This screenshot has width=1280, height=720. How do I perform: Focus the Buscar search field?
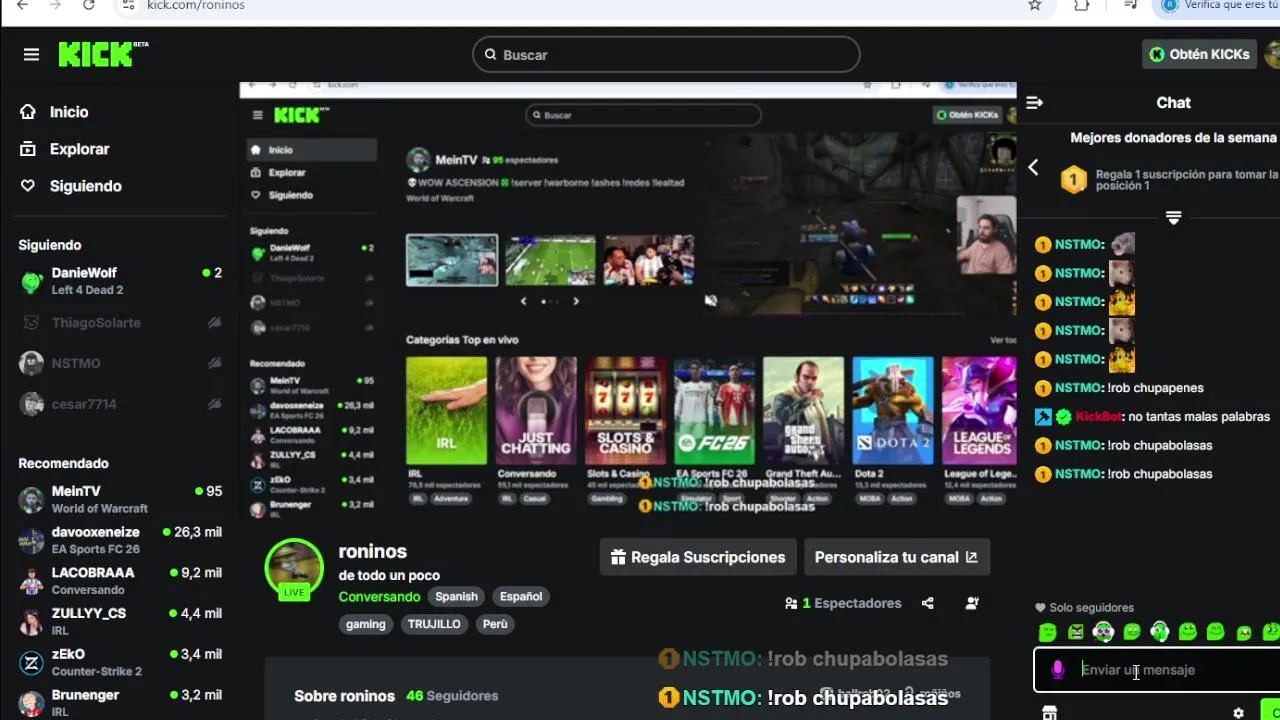point(666,55)
